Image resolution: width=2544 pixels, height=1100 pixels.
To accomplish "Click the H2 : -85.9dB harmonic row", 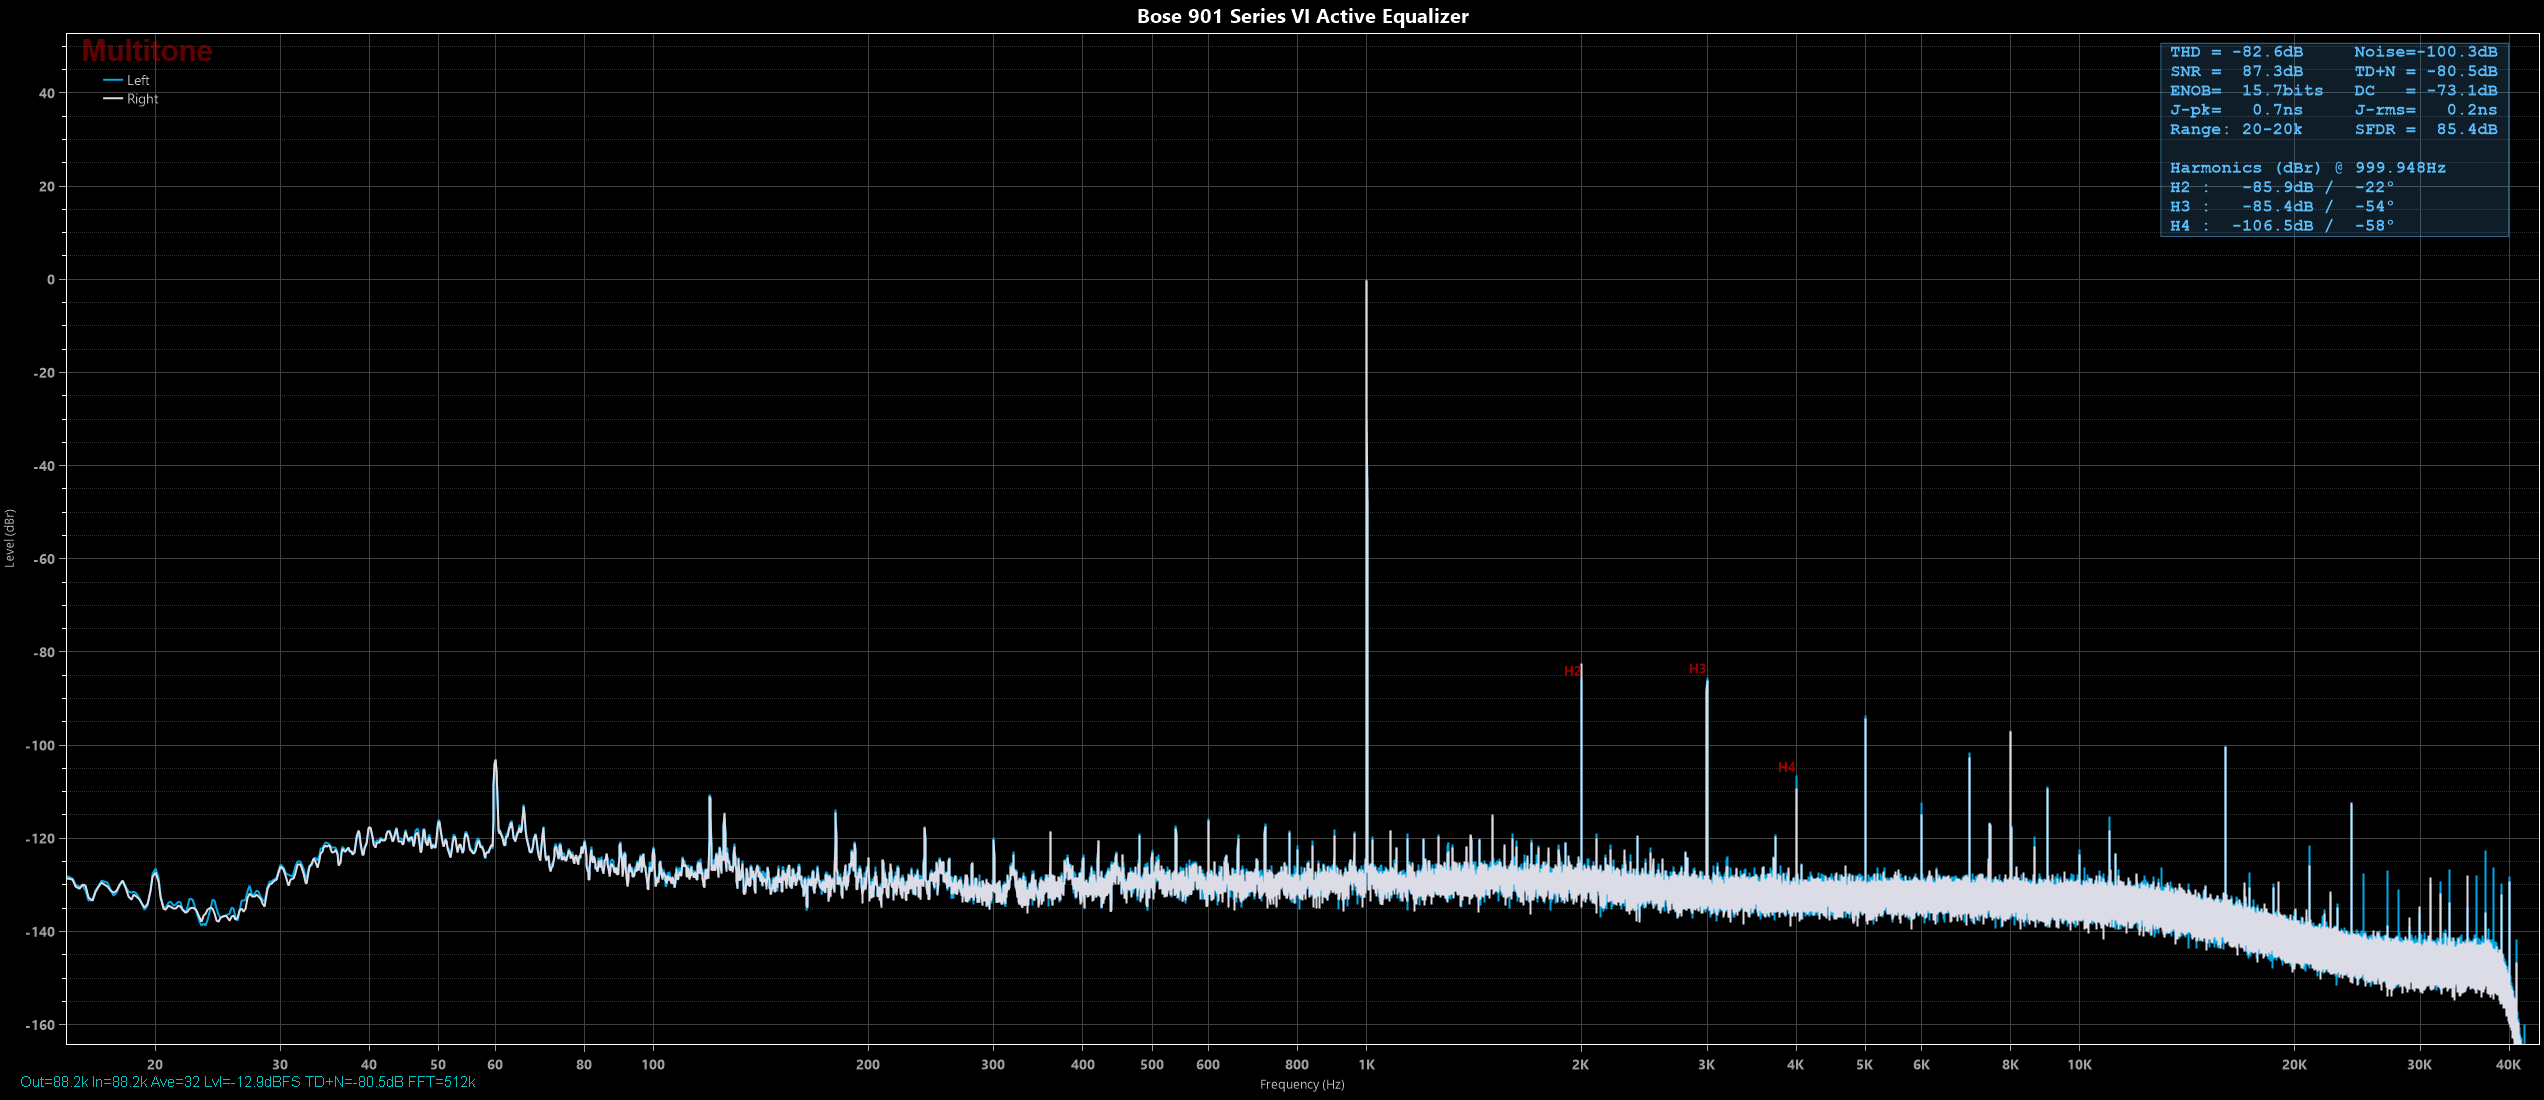I will pos(2281,188).
